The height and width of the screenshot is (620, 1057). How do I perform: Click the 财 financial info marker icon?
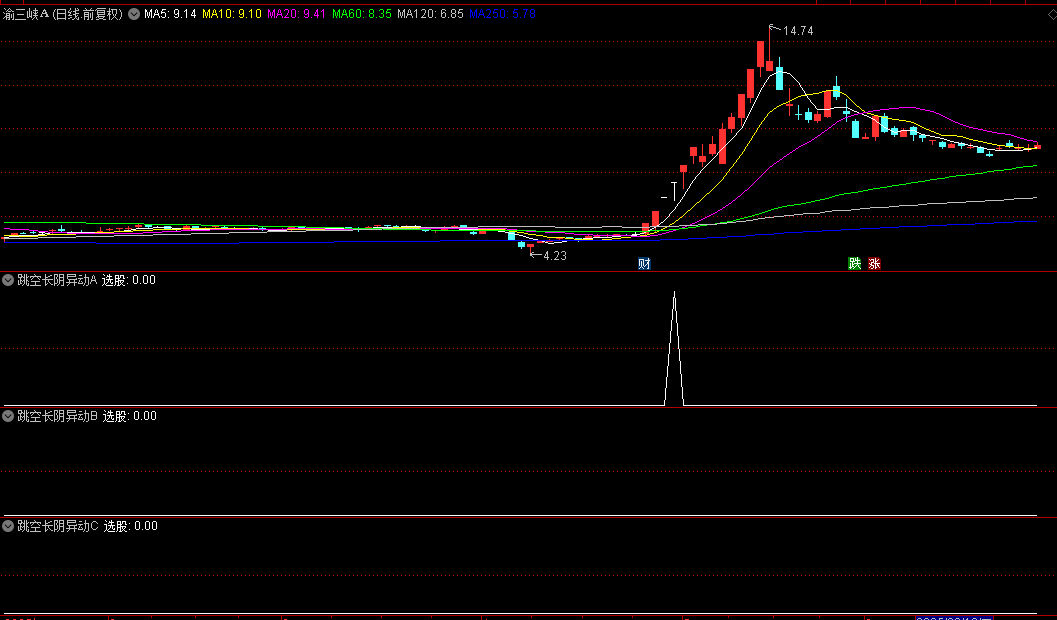pyautogui.click(x=644, y=264)
